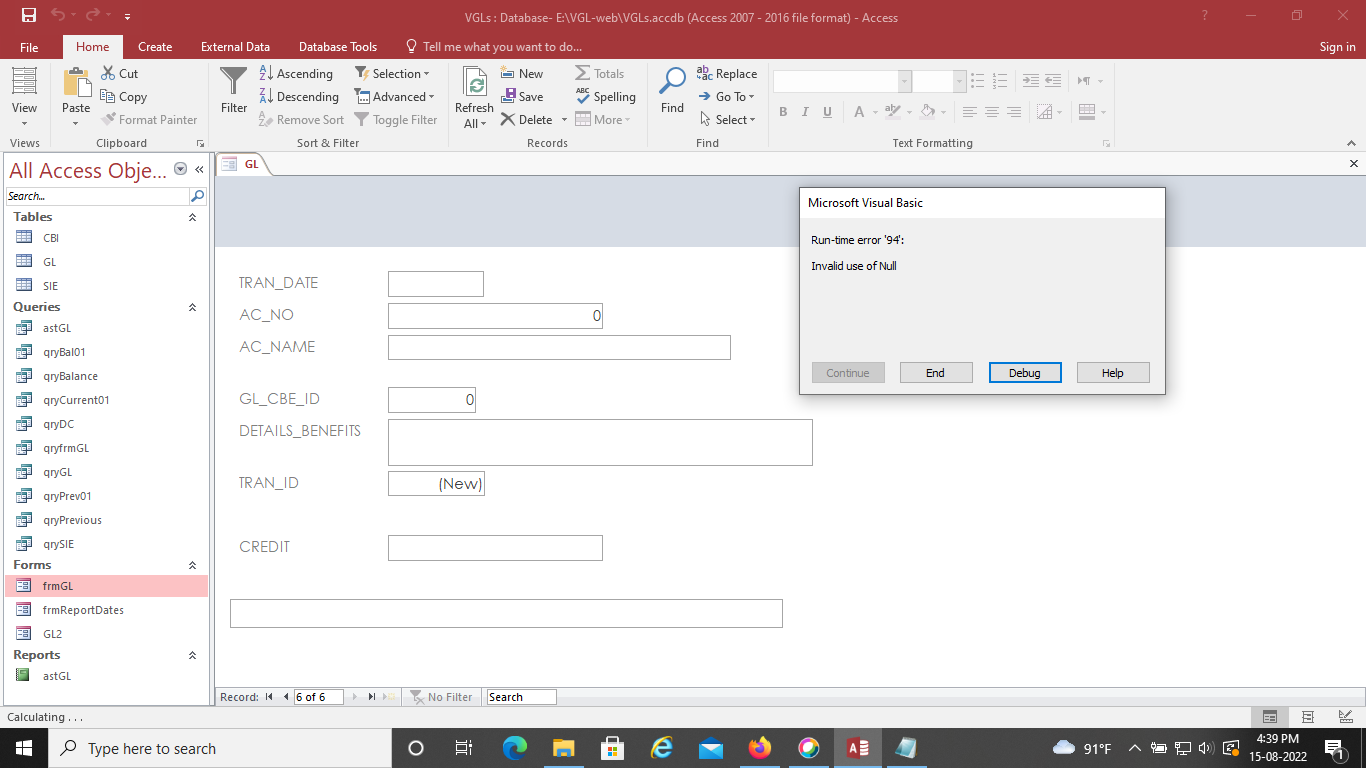Click the Paste icon
This screenshot has width=1366, height=768.
[x=76, y=82]
